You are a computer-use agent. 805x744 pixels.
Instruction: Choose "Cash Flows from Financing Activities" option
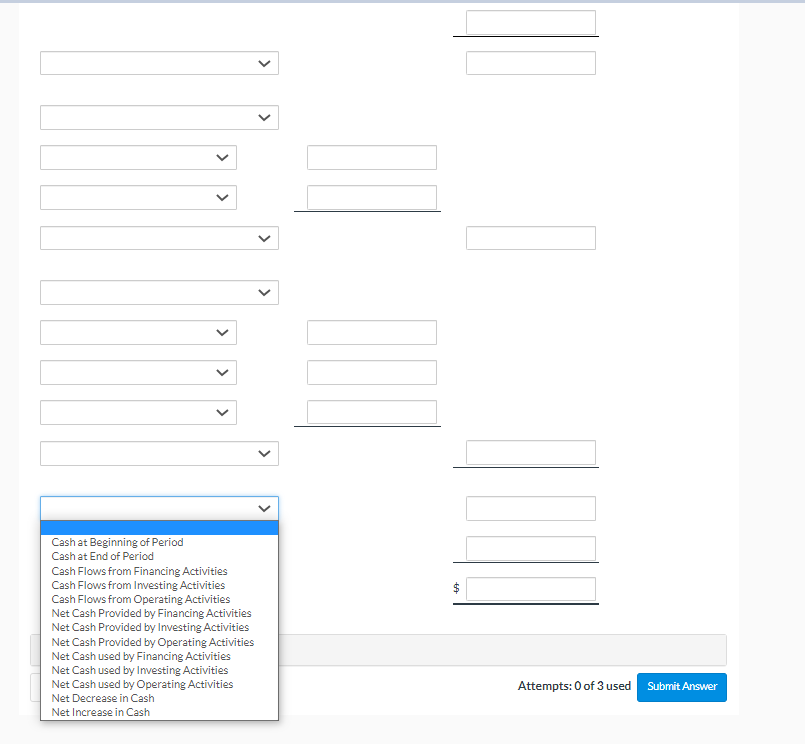click(139, 570)
